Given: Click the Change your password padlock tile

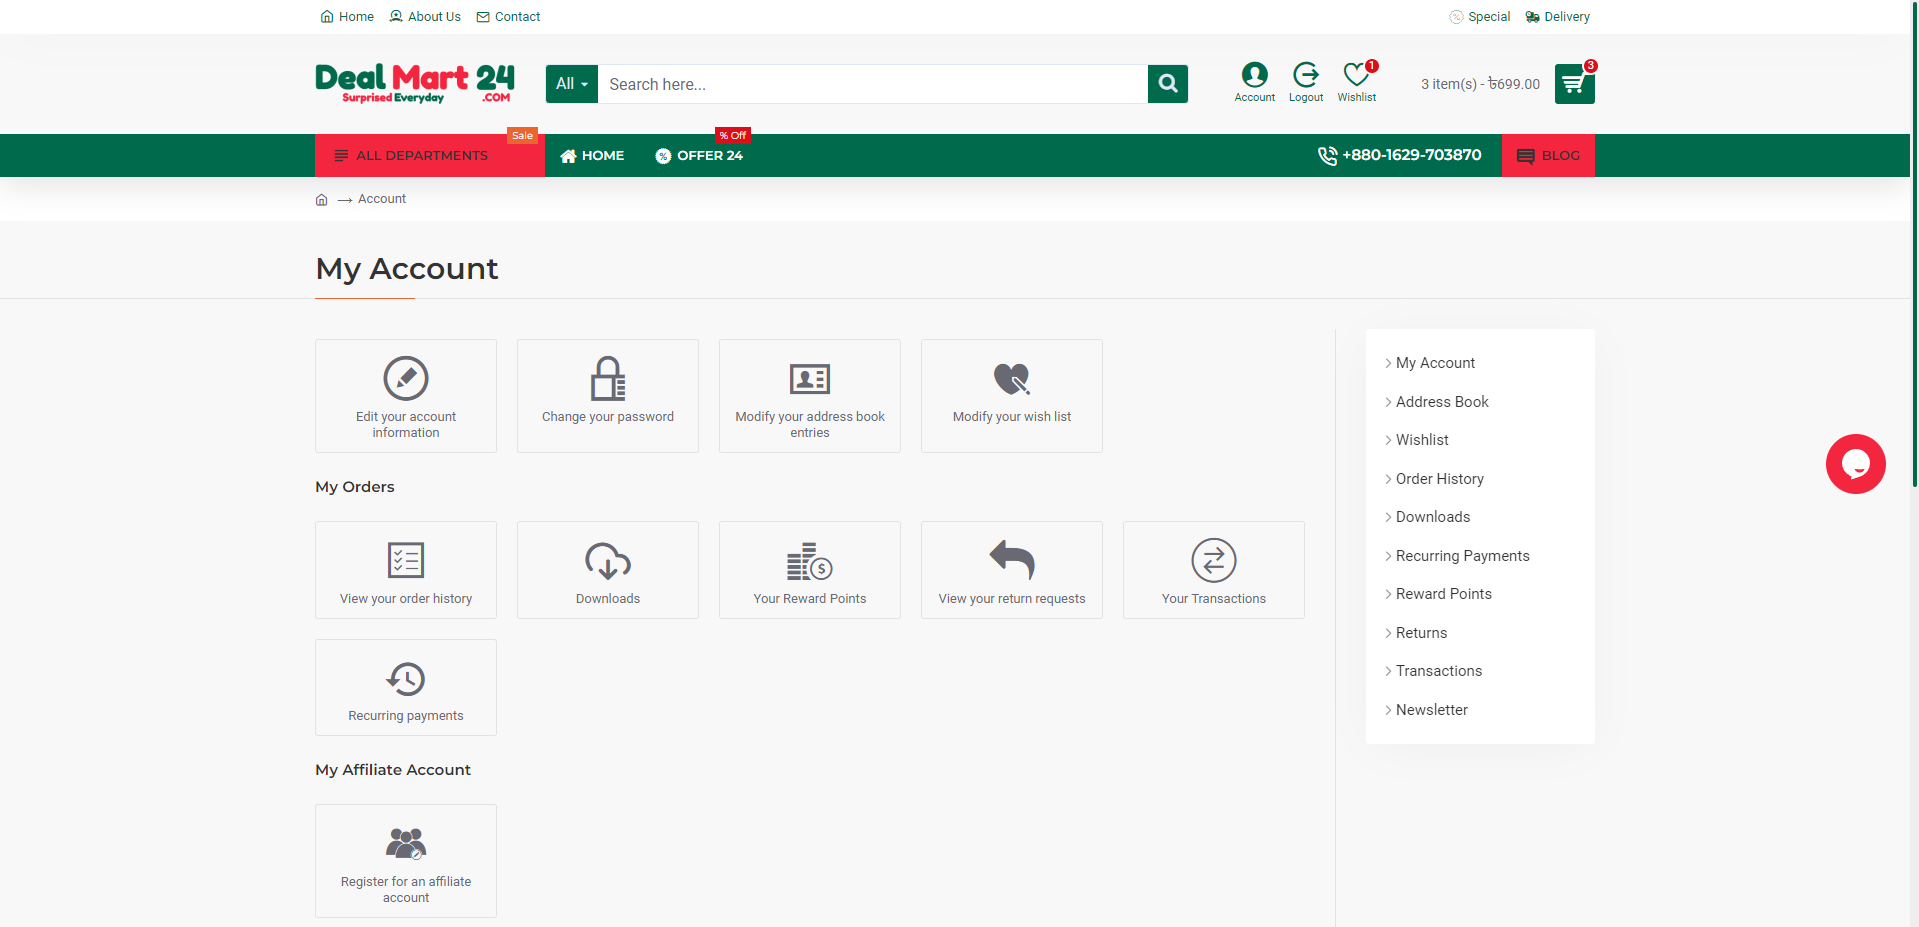Looking at the screenshot, I should click(608, 396).
